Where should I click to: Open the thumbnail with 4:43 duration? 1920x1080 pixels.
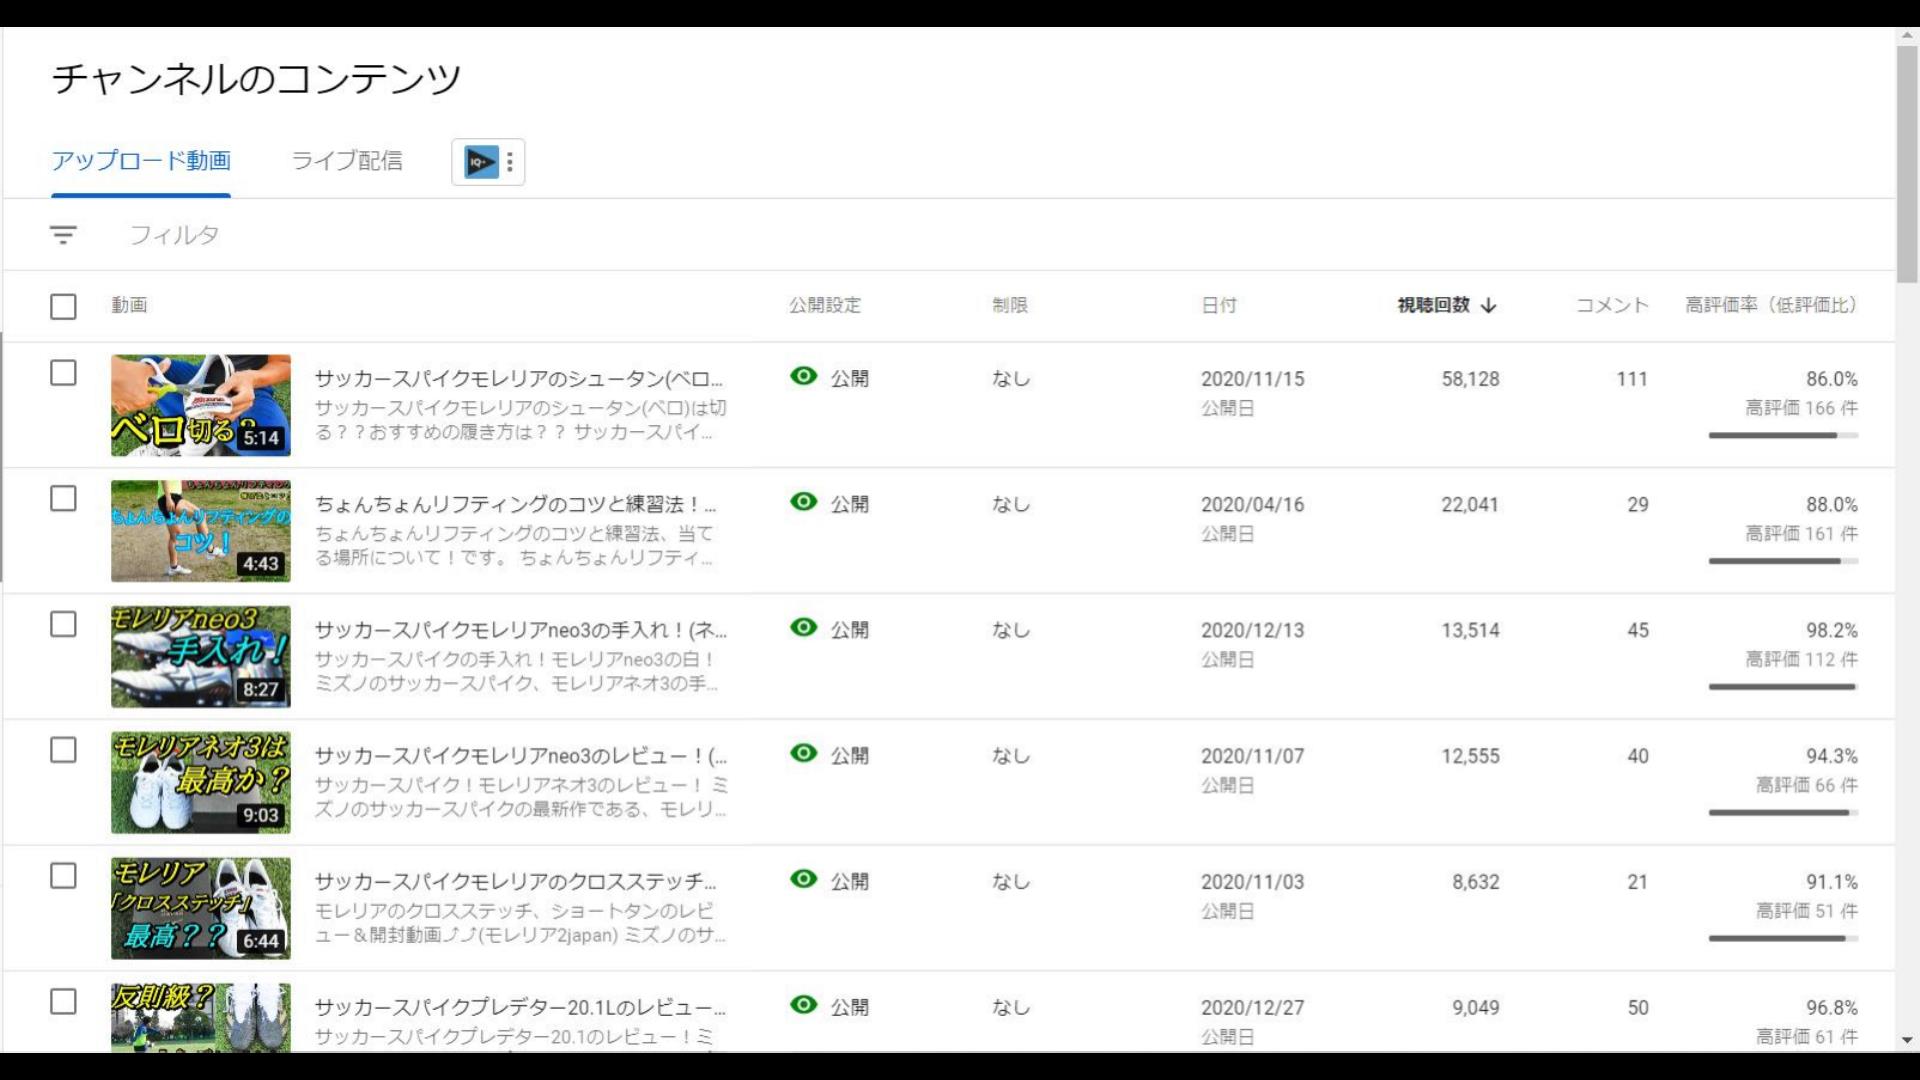201,531
